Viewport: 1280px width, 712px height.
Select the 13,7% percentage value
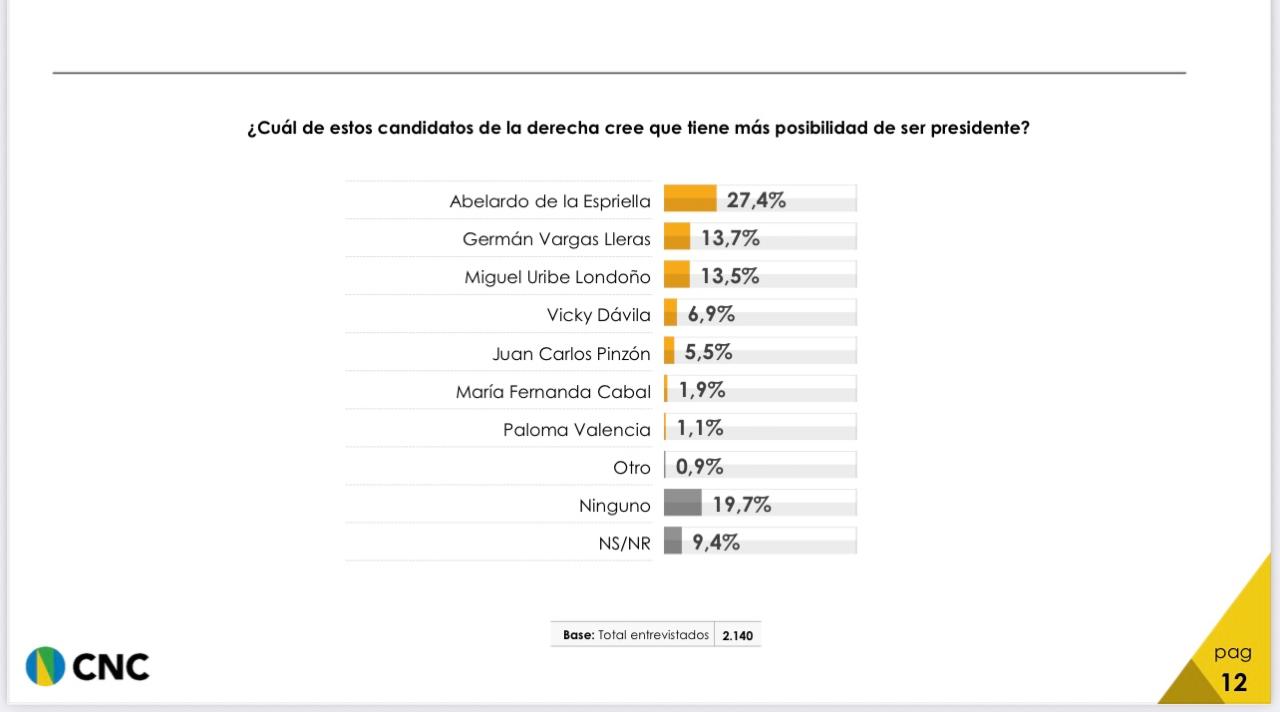730,238
